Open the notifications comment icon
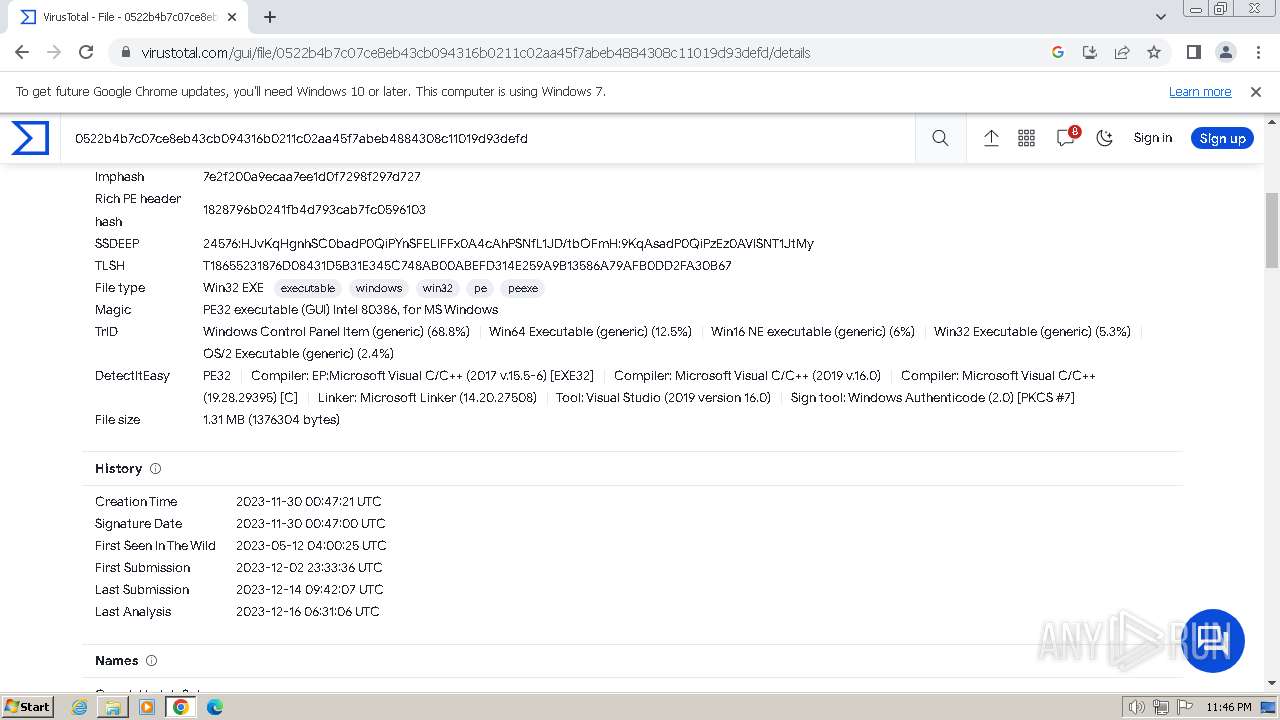This screenshot has width=1280, height=720. (1066, 138)
